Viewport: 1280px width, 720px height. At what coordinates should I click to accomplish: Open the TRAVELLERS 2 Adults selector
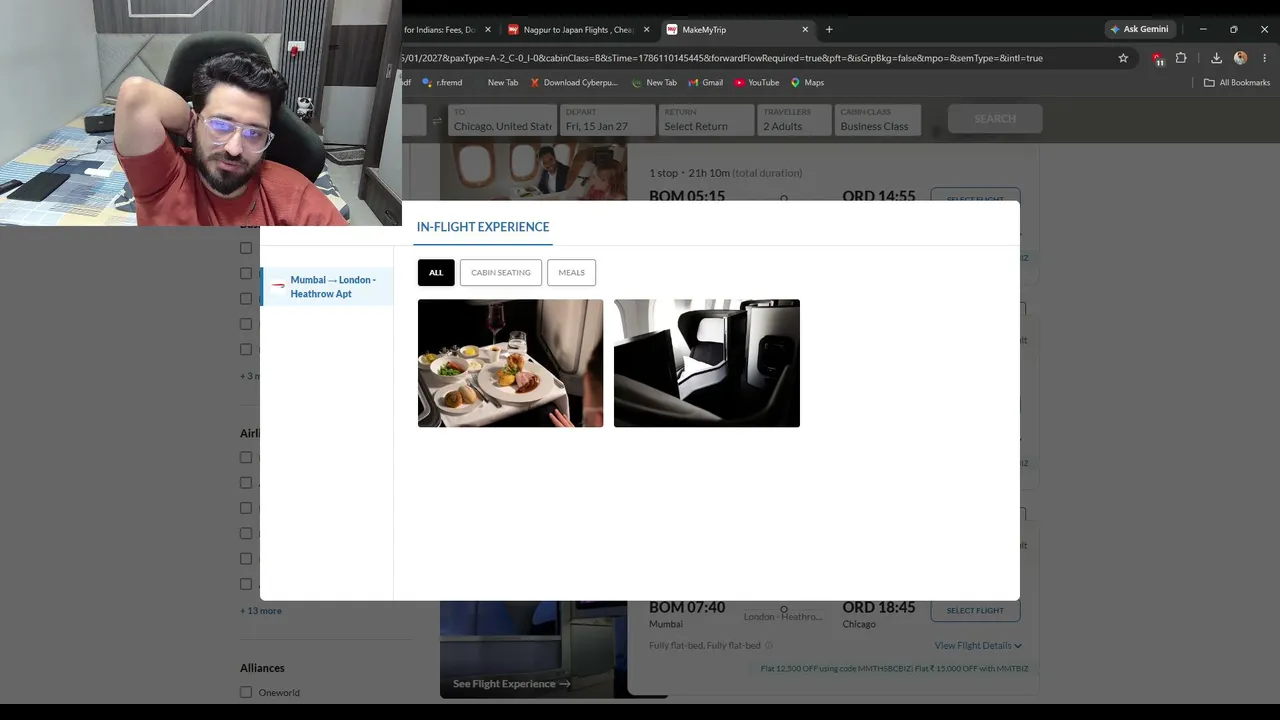pos(795,120)
